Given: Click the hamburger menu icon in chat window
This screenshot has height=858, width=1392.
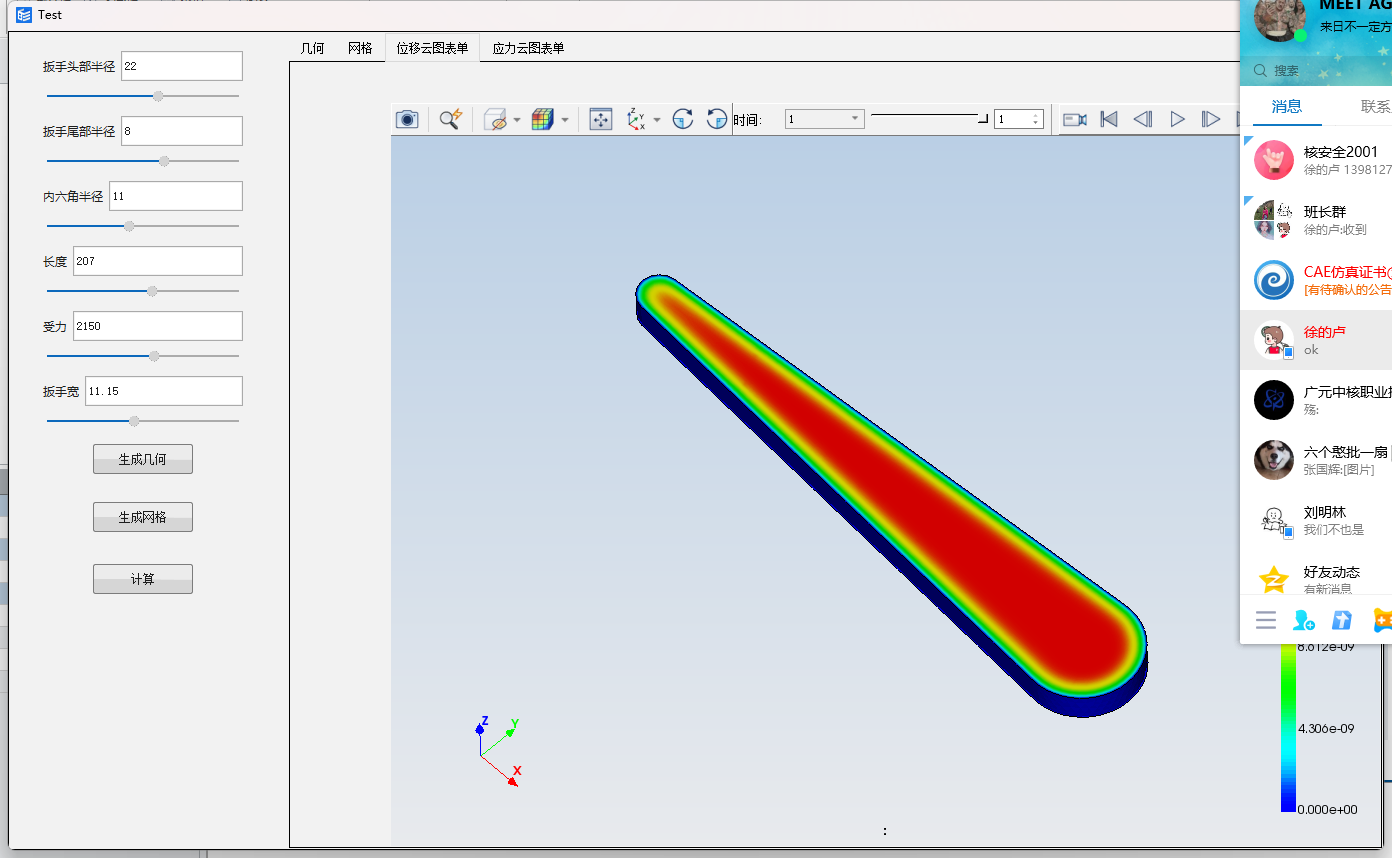Looking at the screenshot, I should tap(1266, 620).
